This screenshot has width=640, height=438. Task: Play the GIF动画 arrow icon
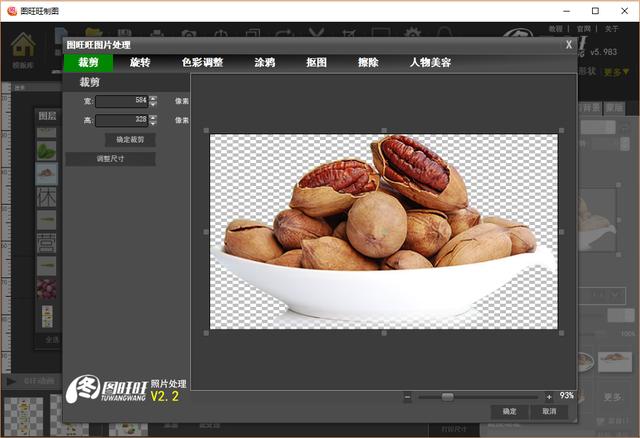pos(11,381)
